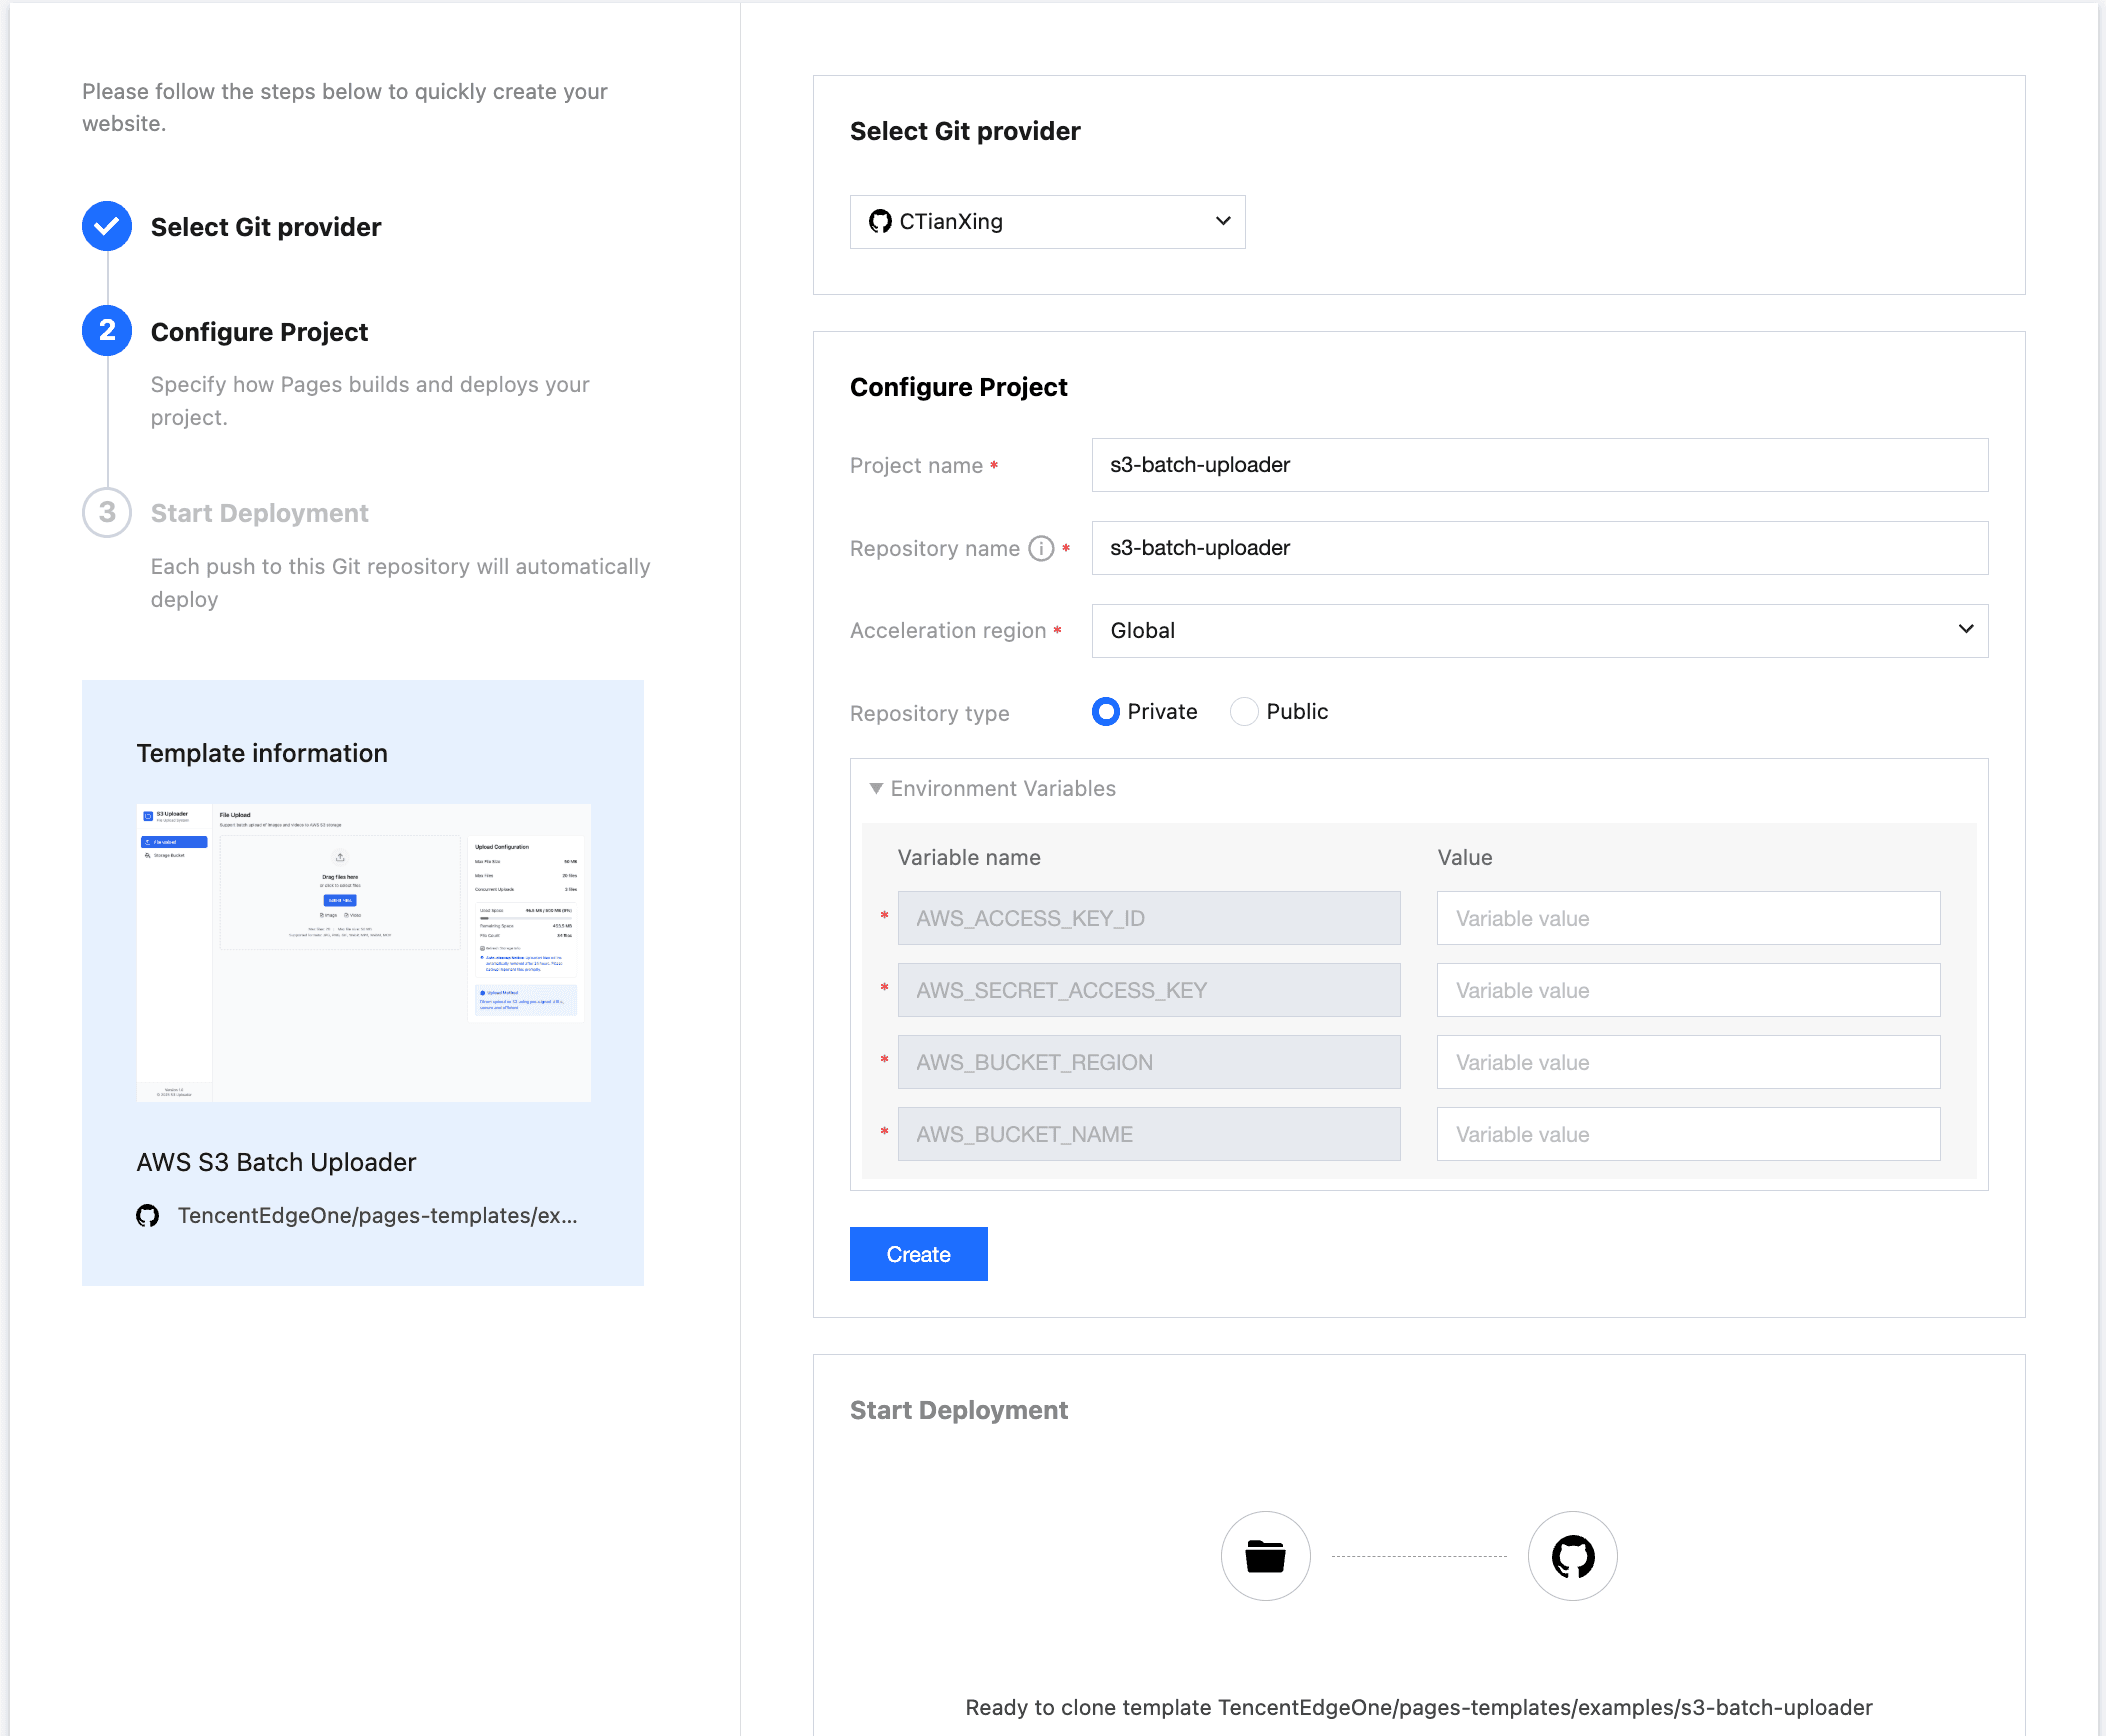2106x1736 pixels.
Task: Click the Project name input field
Action: click(x=1538, y=465)
